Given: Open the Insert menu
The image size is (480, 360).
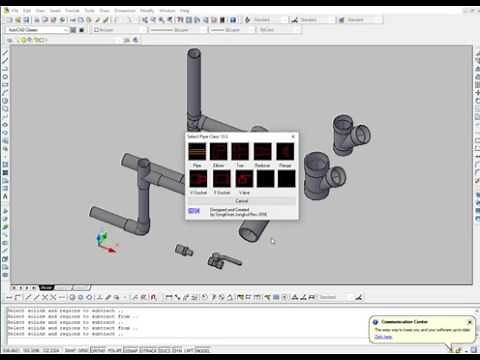Looking at the screenshot, I should tap(55, 11).
